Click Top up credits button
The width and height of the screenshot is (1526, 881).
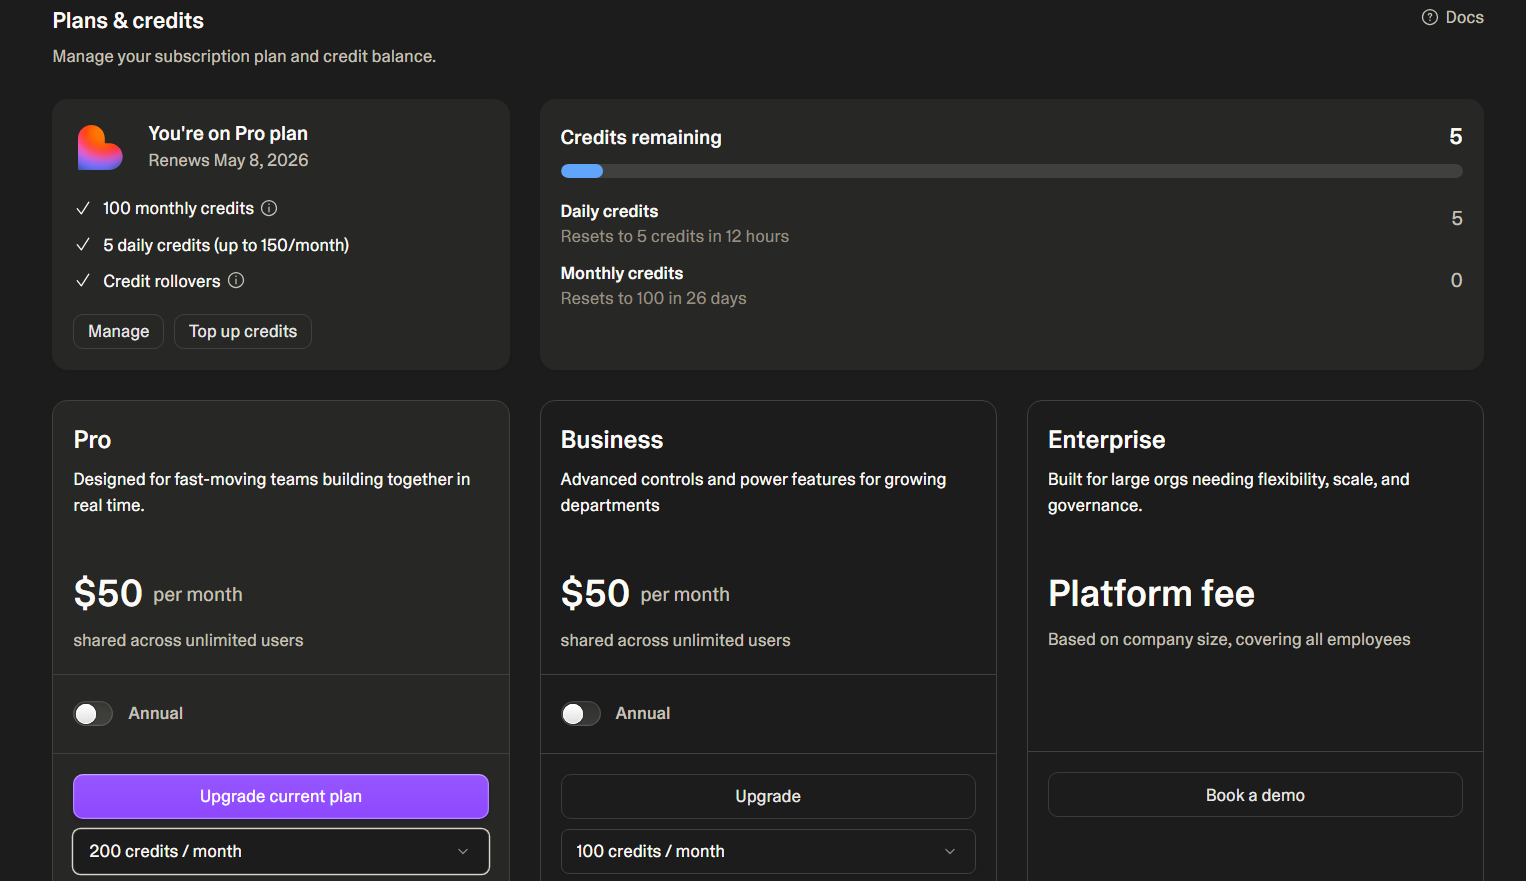tap(243, 331)
